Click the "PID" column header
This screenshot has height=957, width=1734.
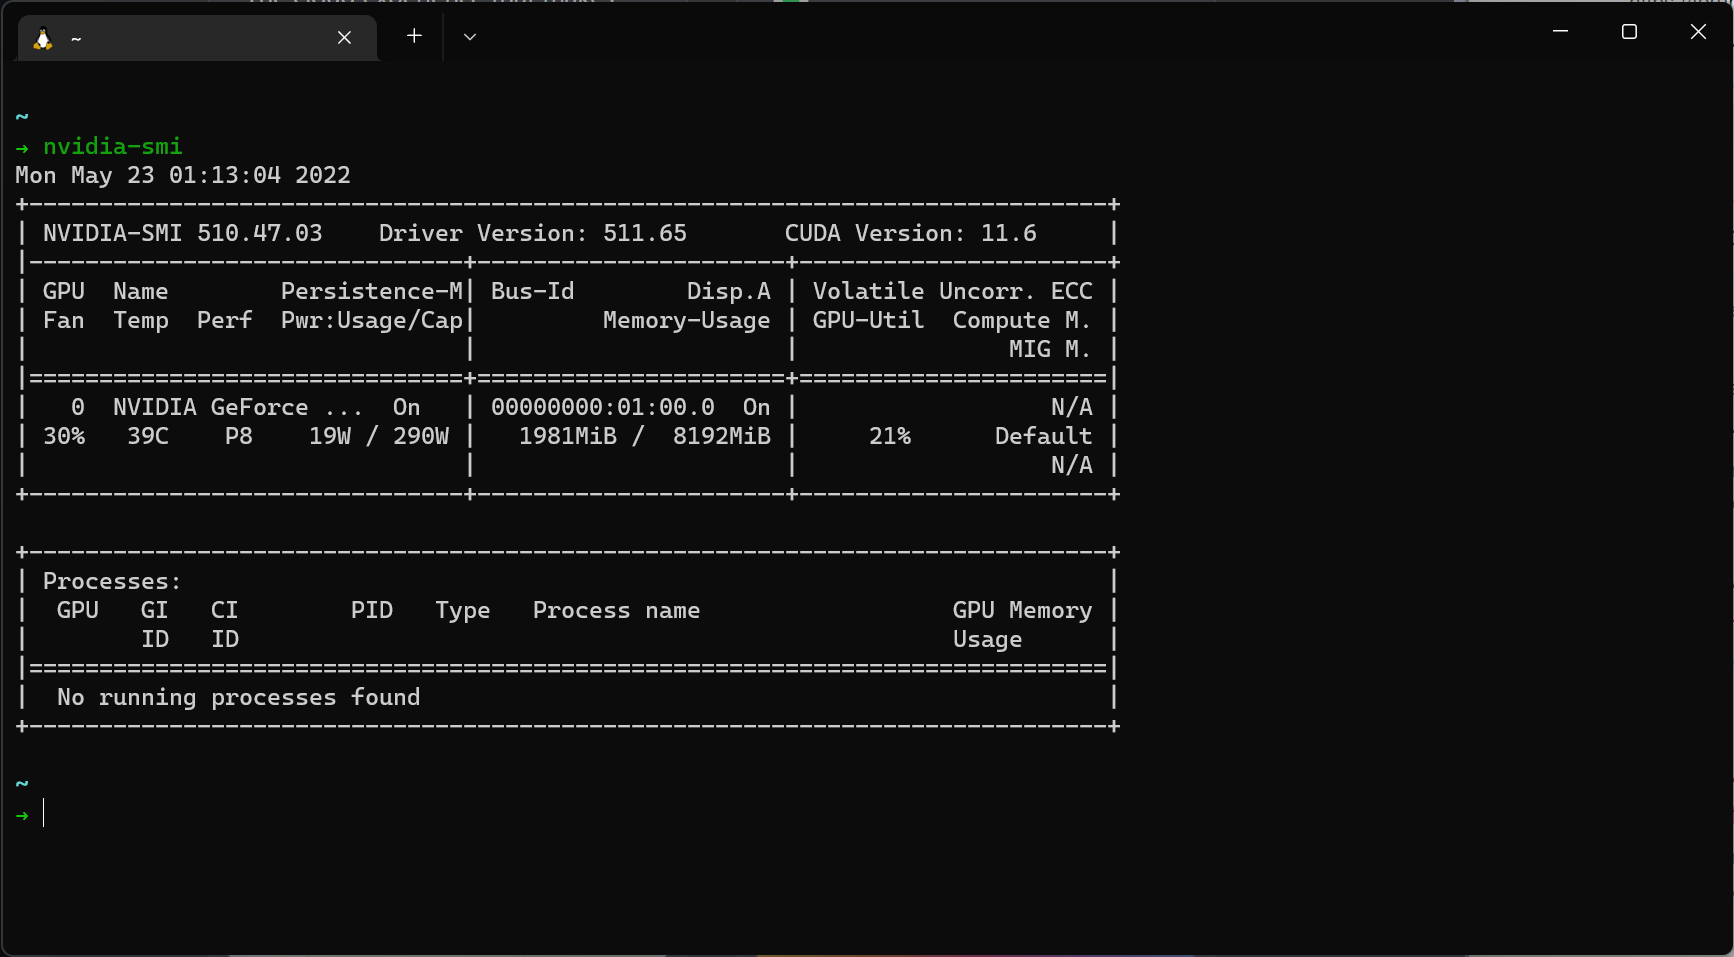pyautogui.click(x=372, y=611)
